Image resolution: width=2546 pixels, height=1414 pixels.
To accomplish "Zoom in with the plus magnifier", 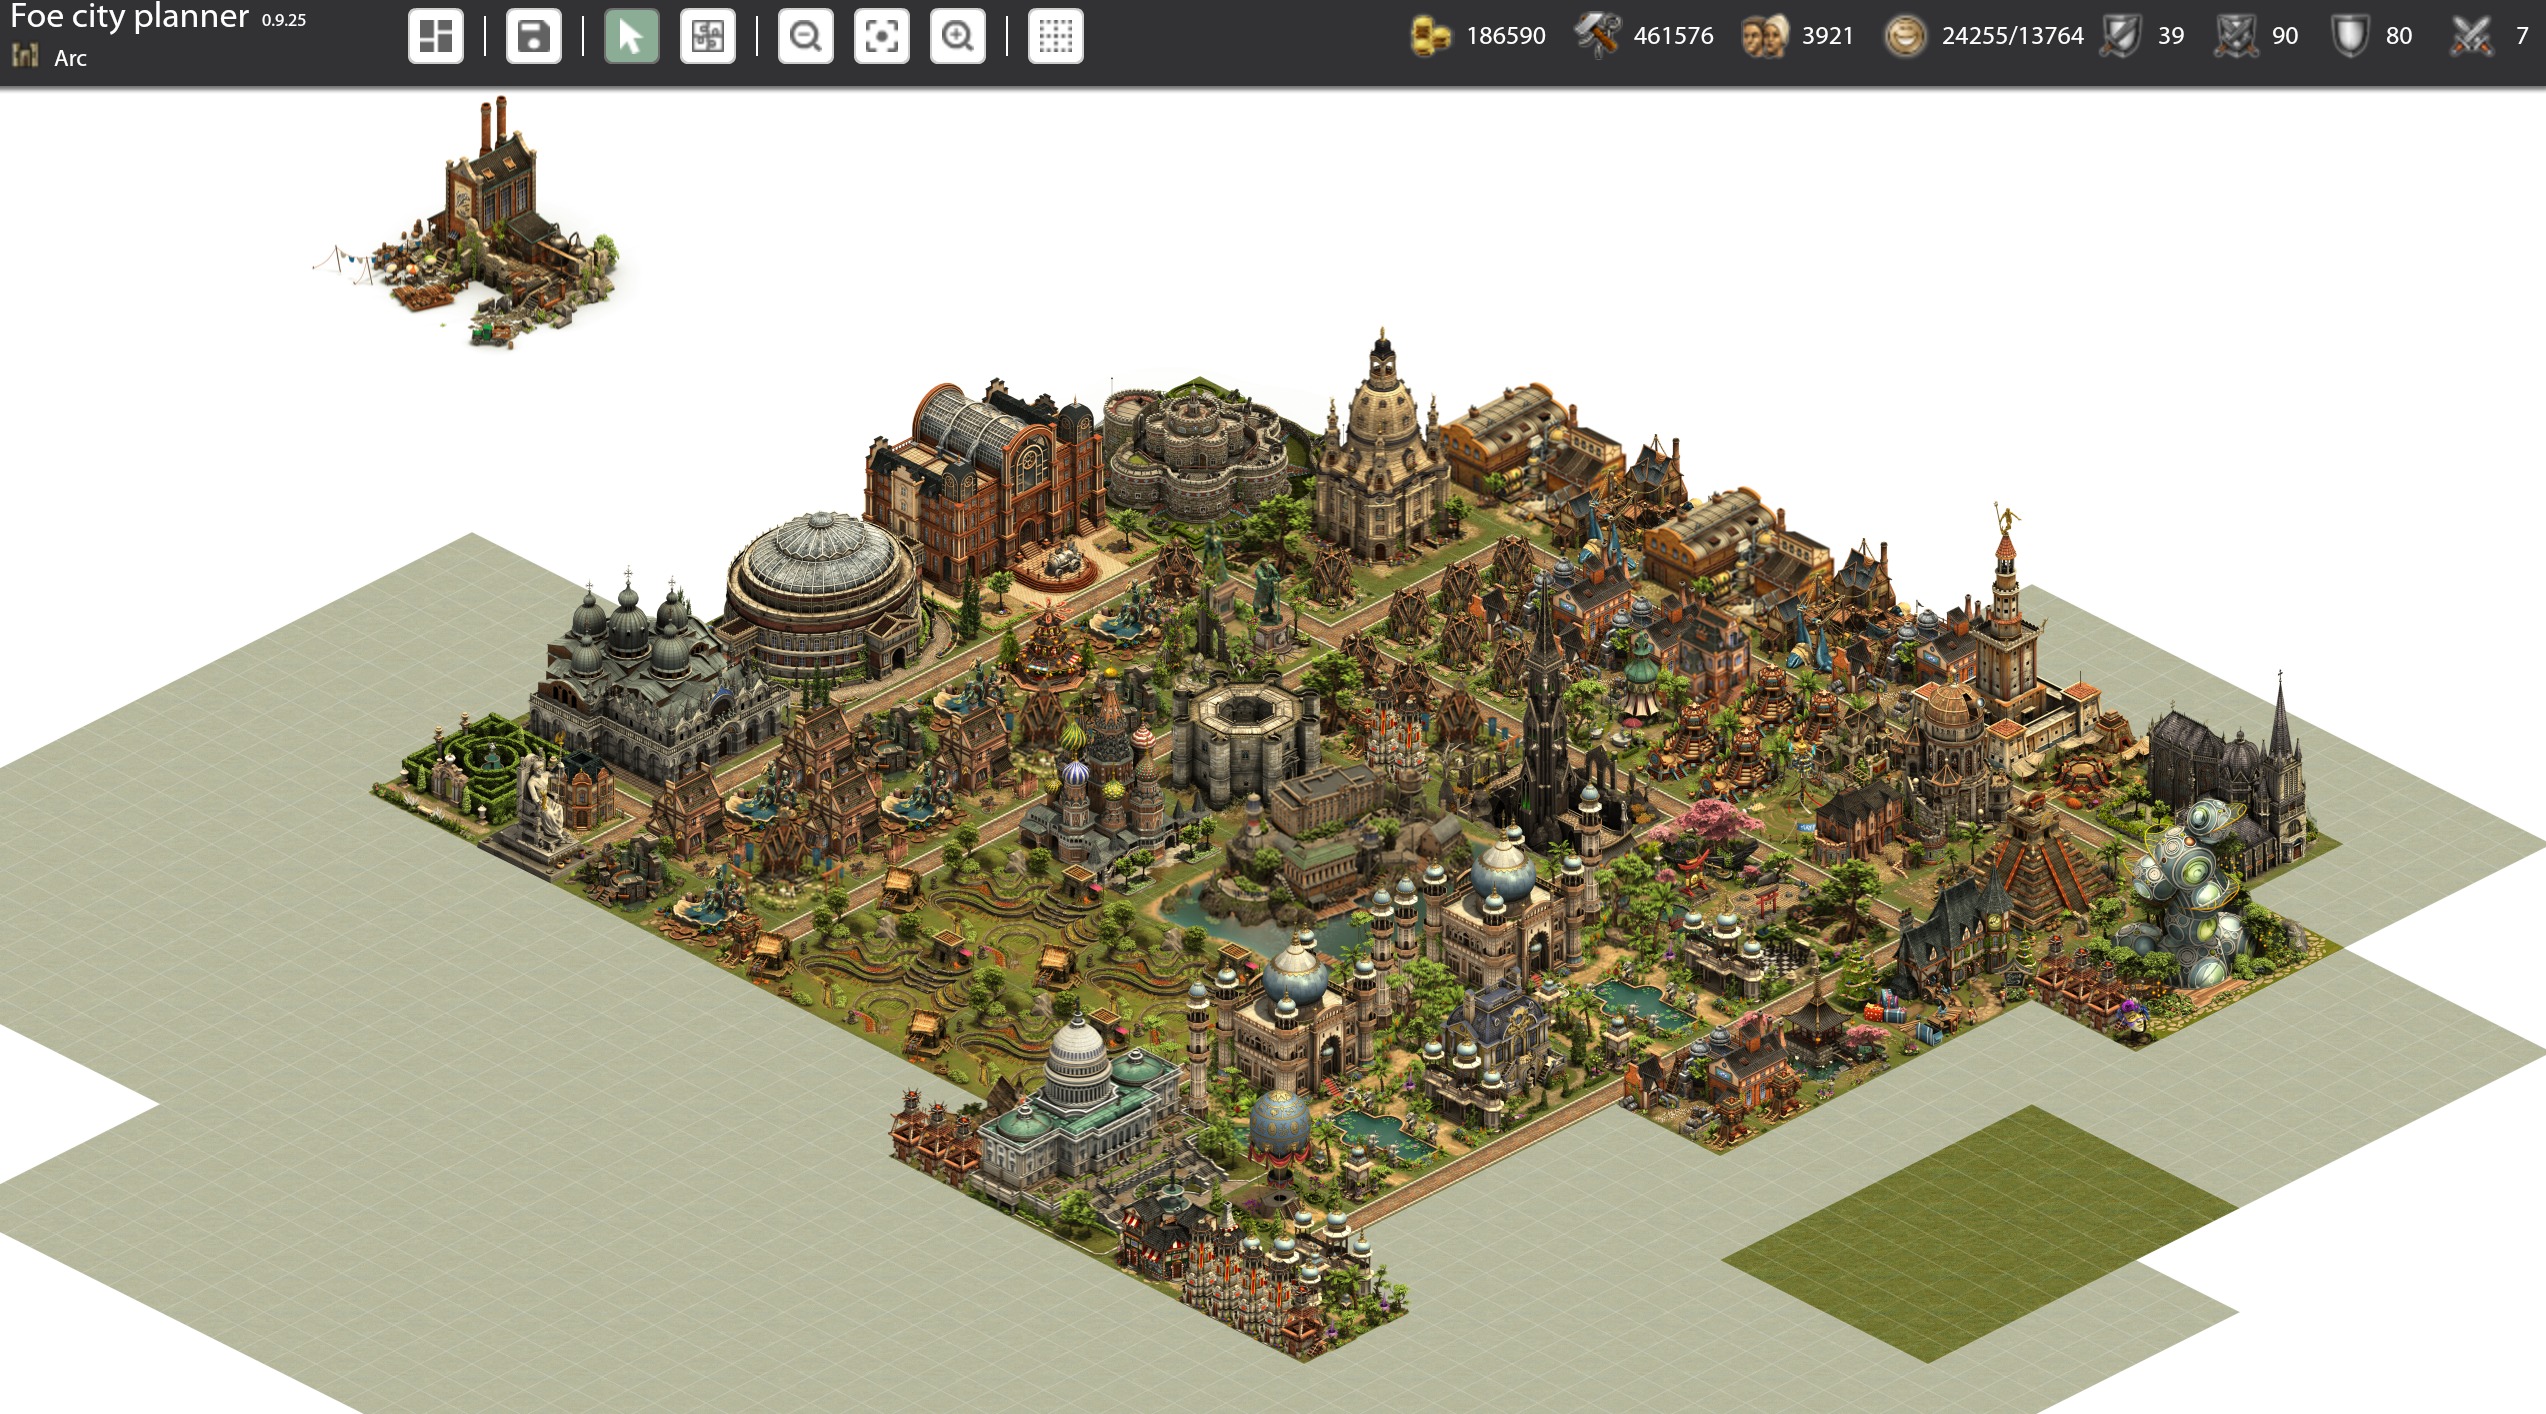I will click(957, 37).
